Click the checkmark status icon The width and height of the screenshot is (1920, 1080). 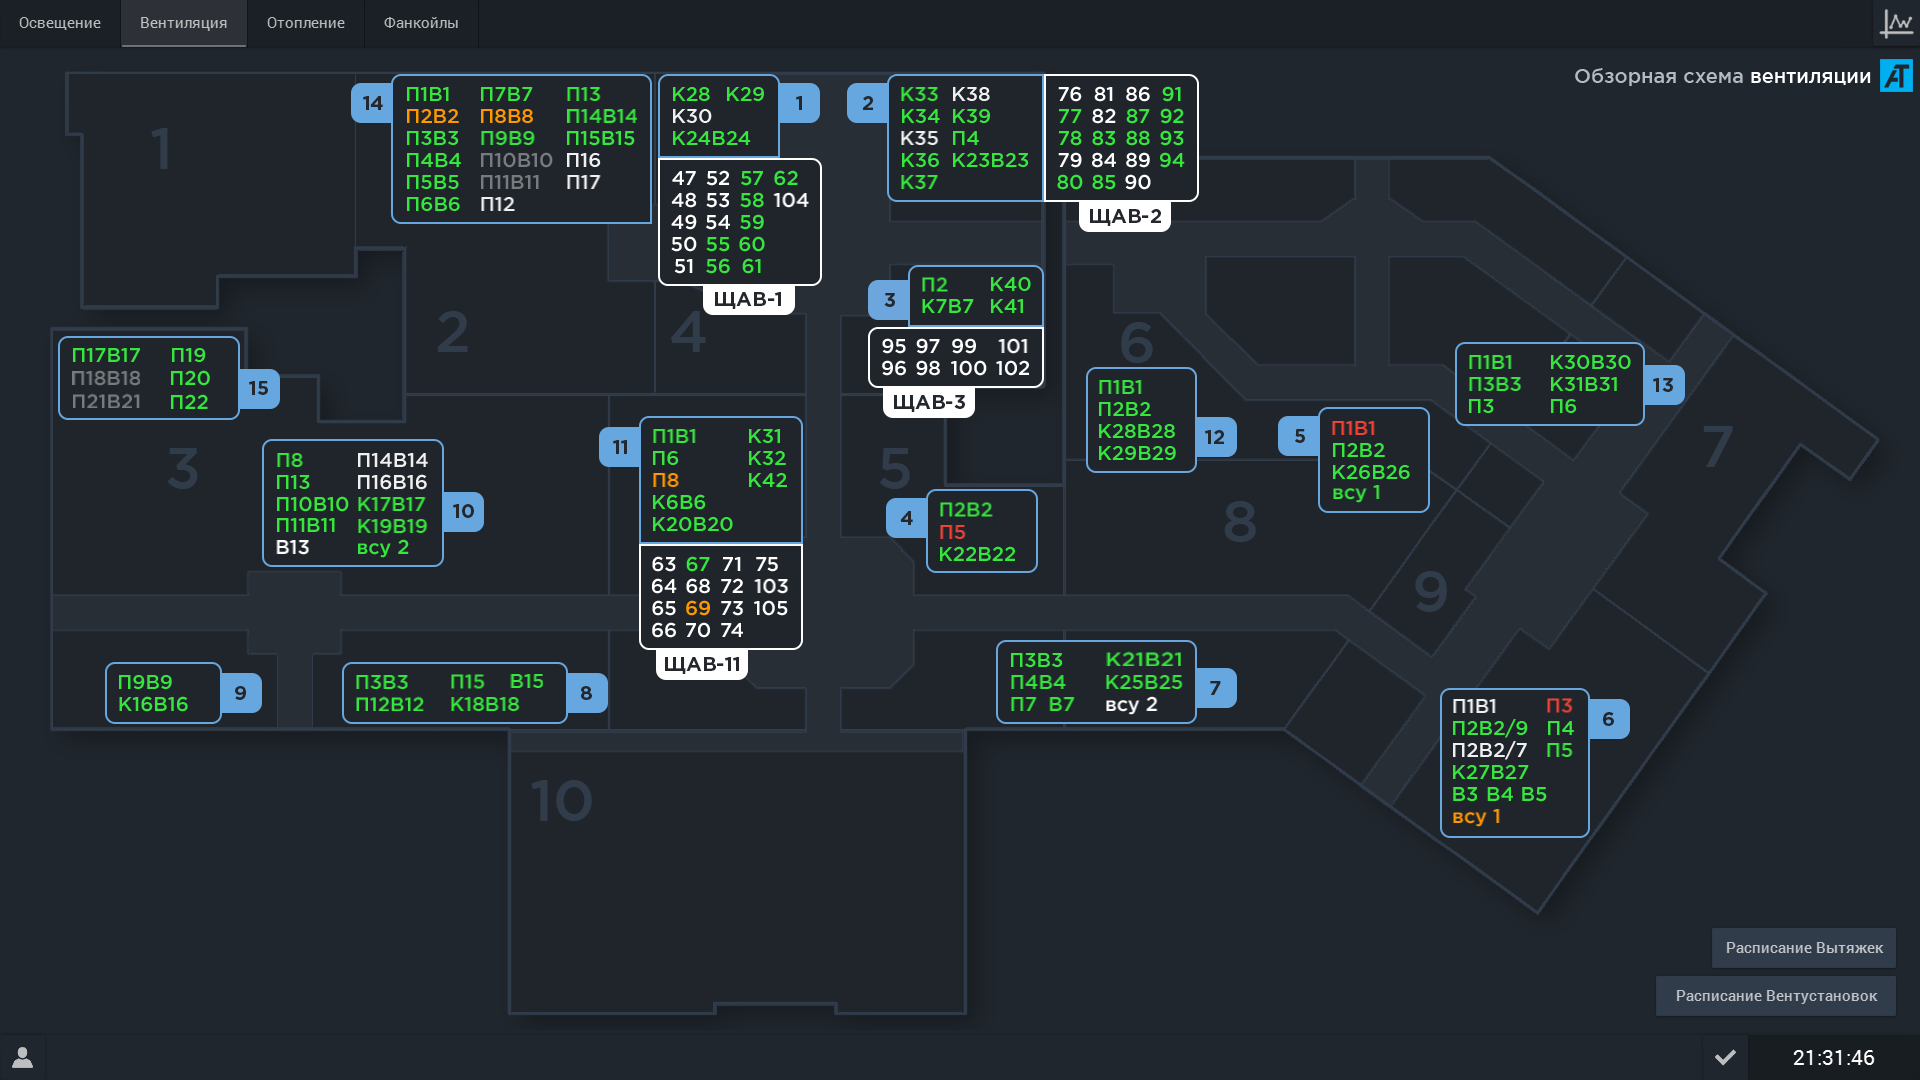coord(1725,1057)
